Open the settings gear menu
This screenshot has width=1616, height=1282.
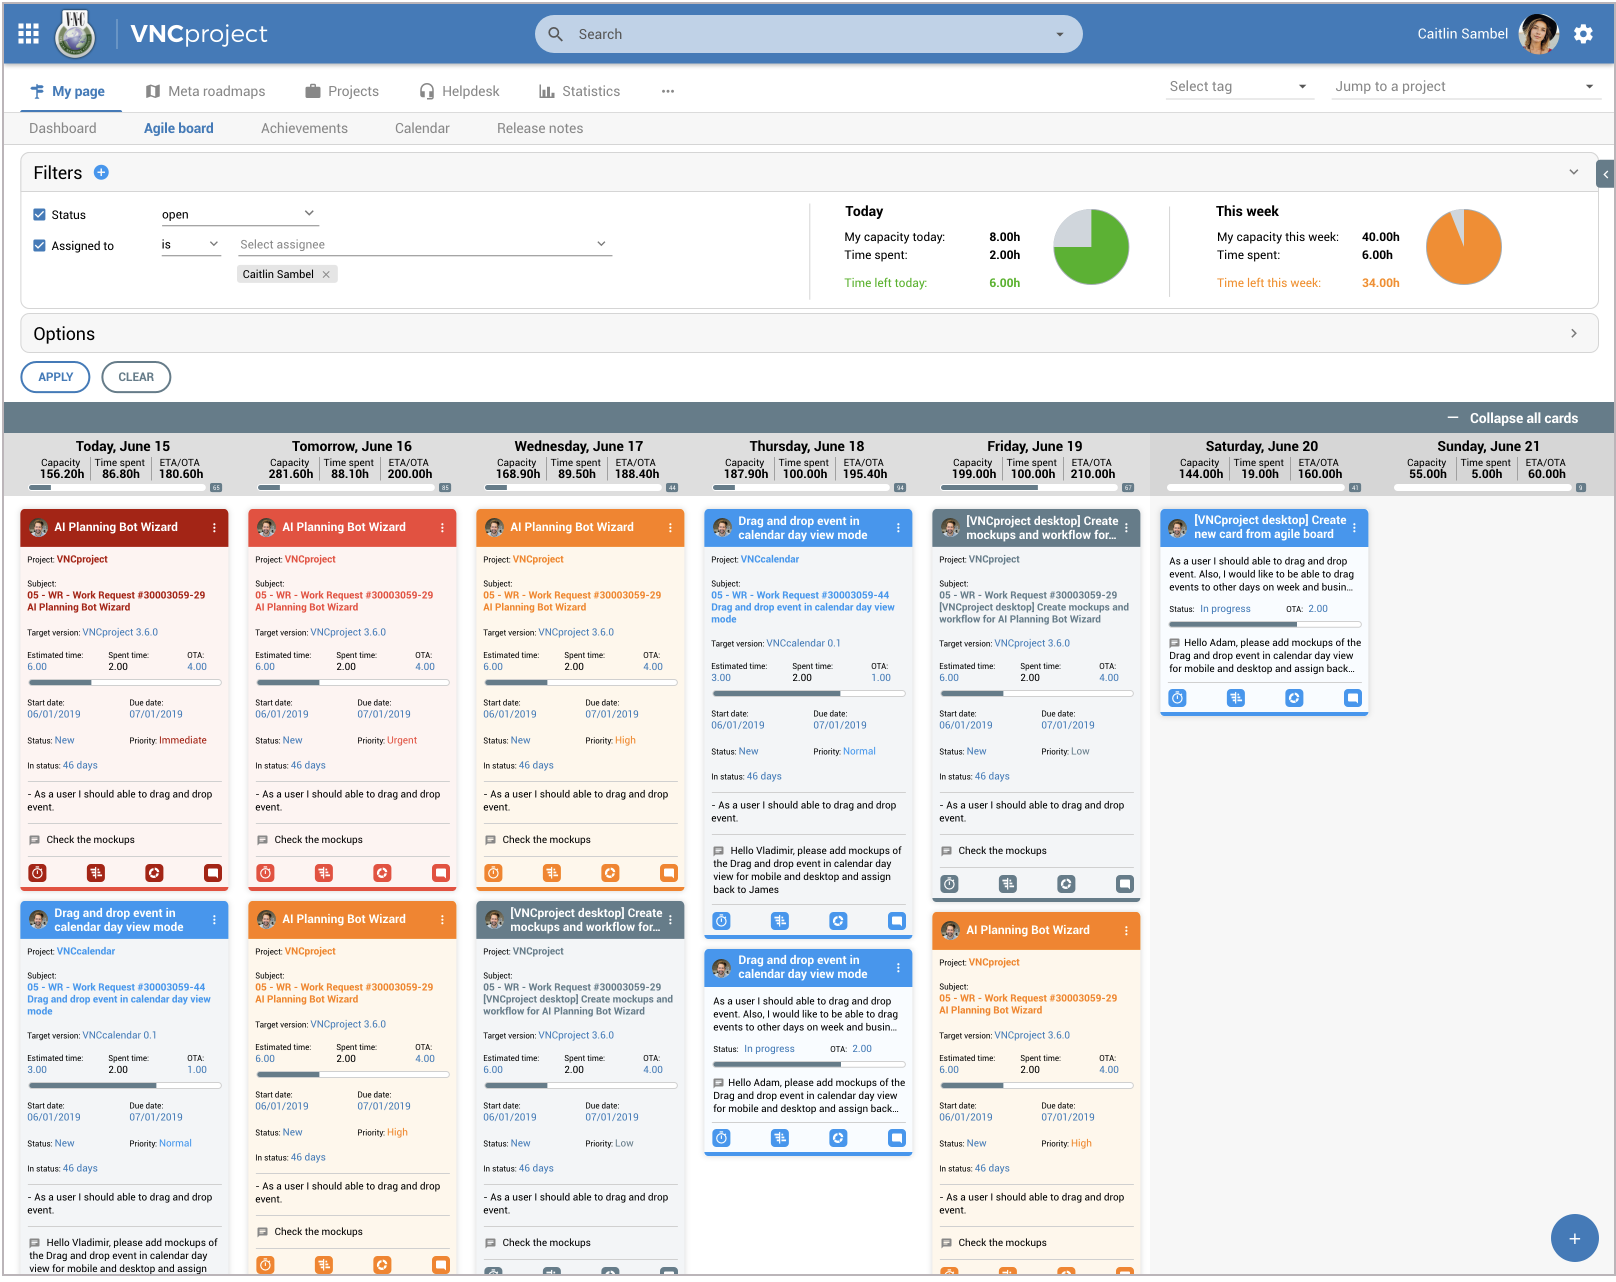tap(1583, 34)
